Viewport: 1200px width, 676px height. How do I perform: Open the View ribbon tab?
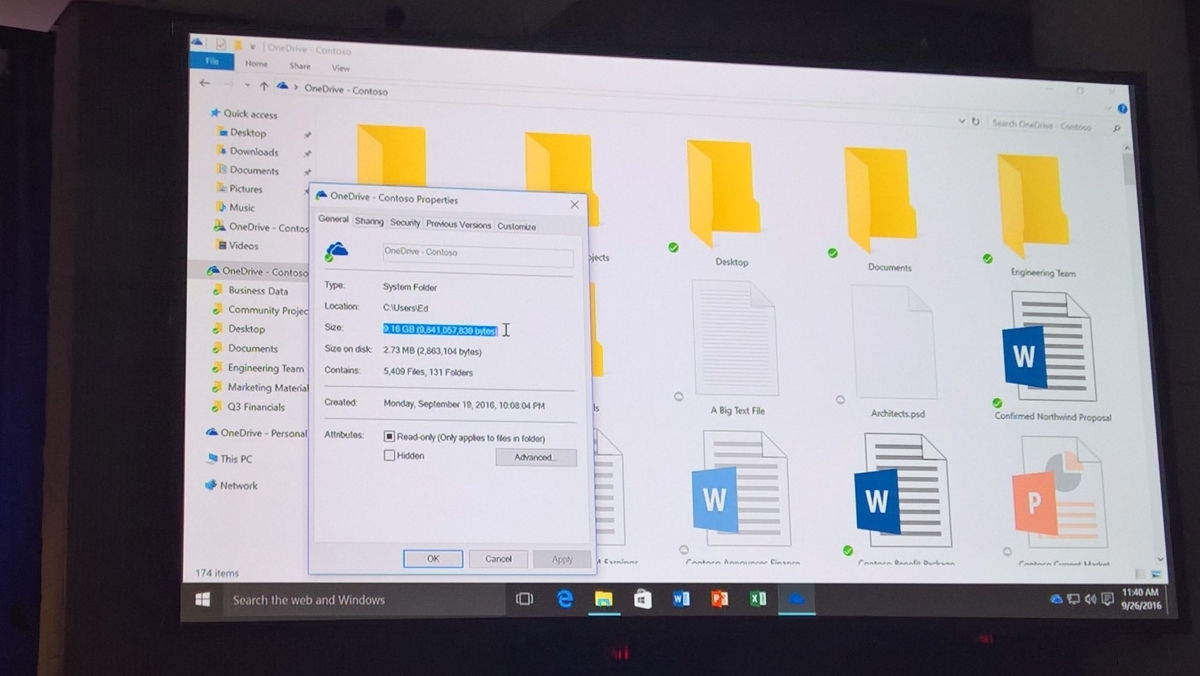(341, 68)
